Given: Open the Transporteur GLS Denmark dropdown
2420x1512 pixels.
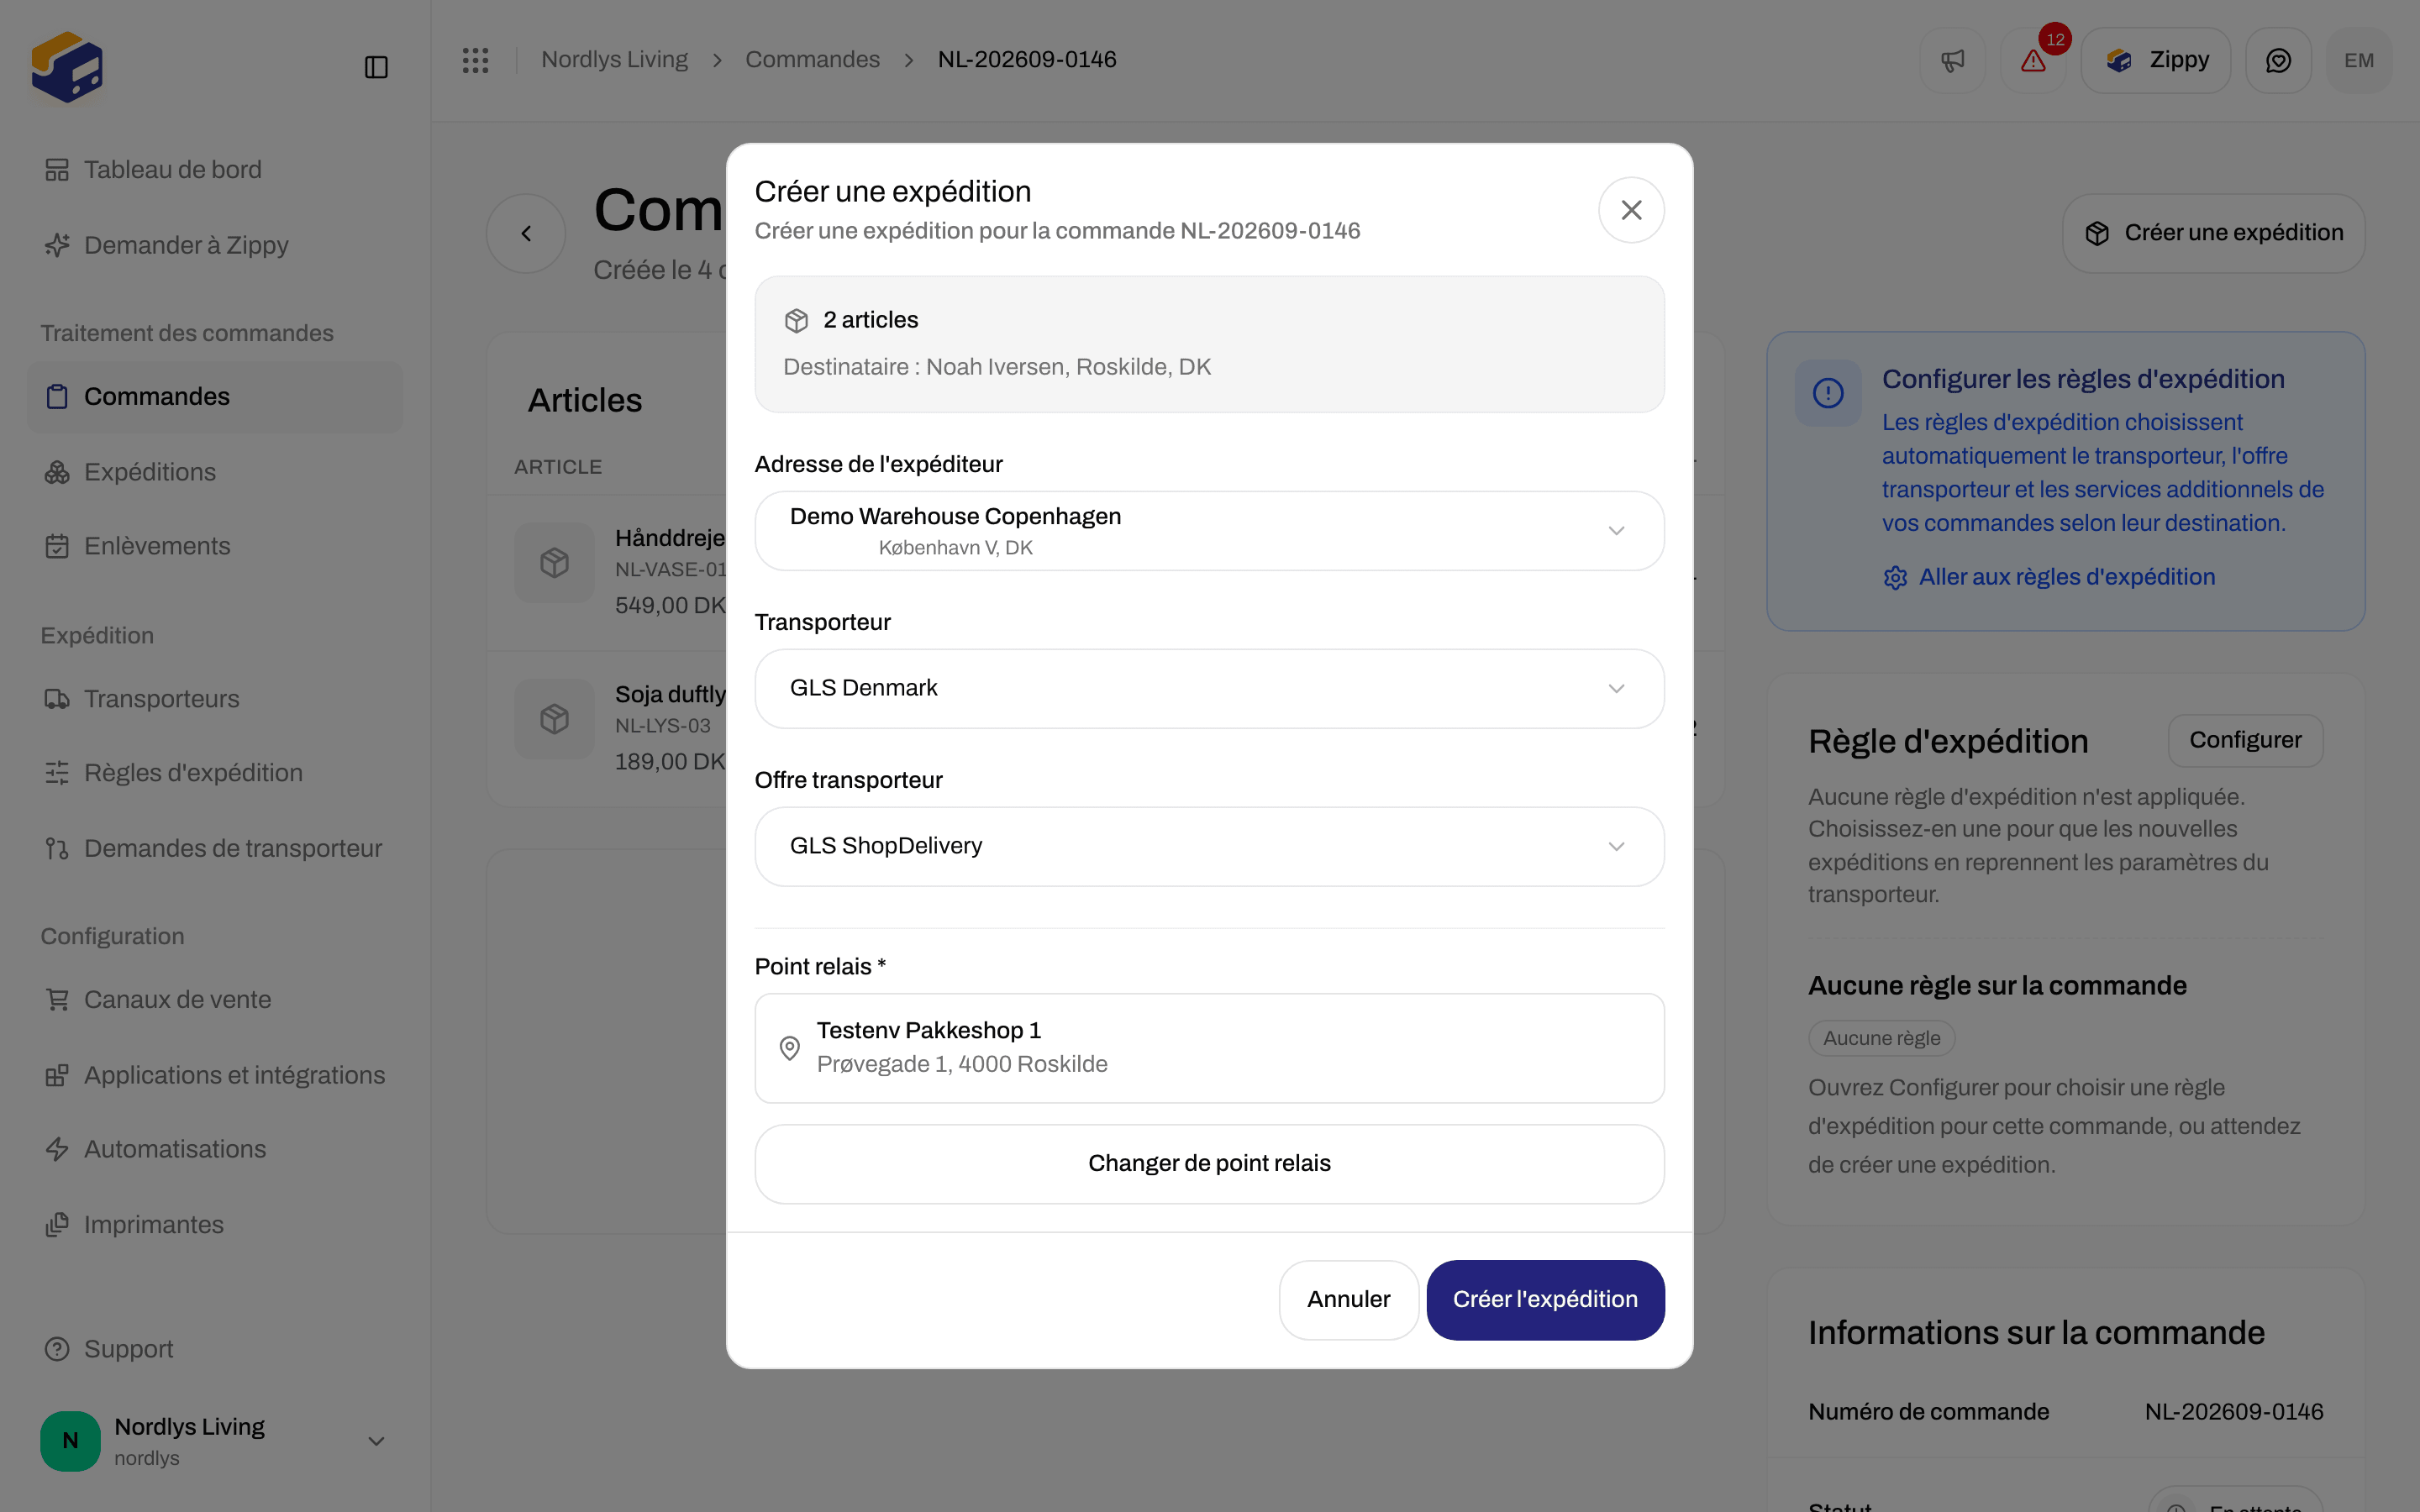Looking at the screenshot, I should (1209, 689).
